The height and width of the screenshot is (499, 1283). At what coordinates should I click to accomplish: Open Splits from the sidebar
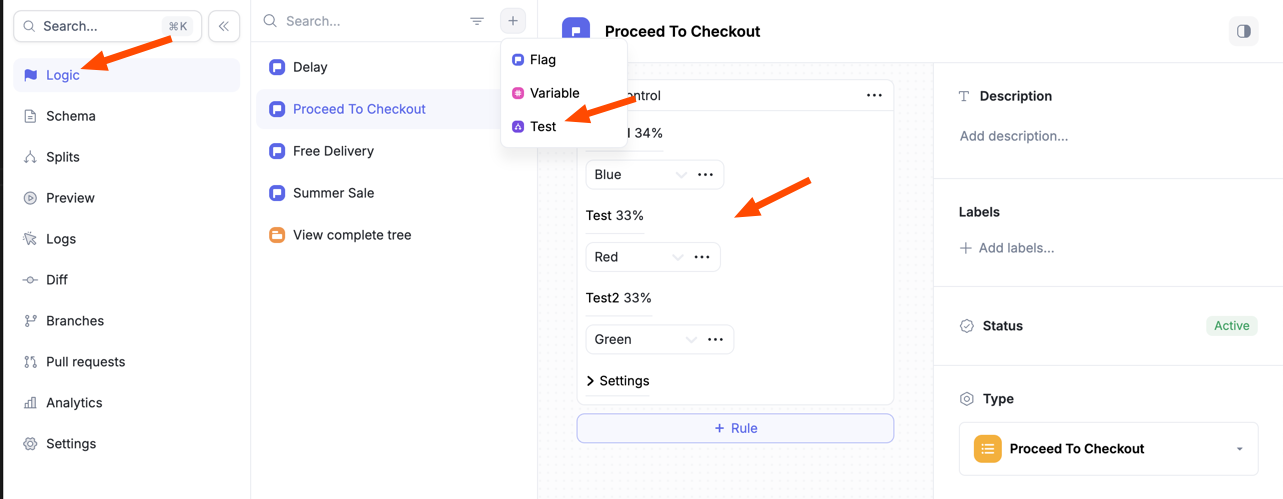63,157
